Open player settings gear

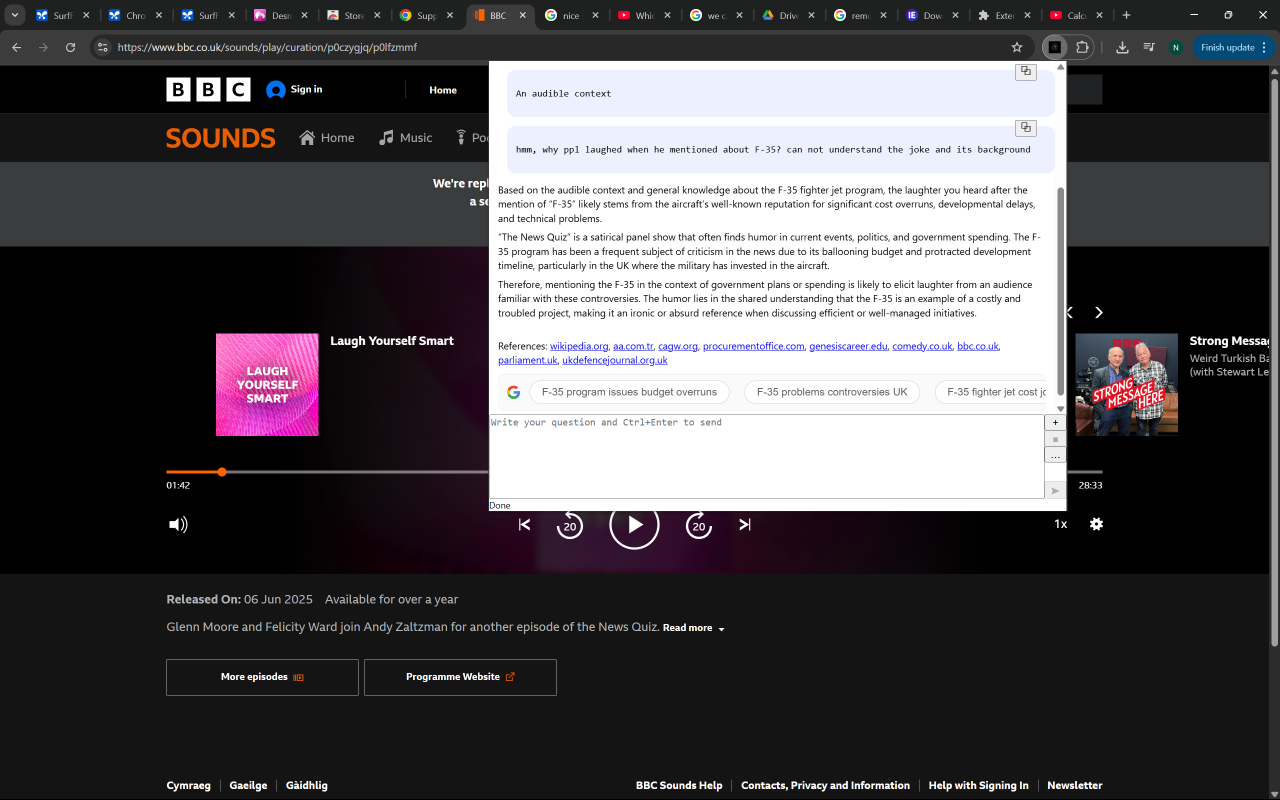1096,524
